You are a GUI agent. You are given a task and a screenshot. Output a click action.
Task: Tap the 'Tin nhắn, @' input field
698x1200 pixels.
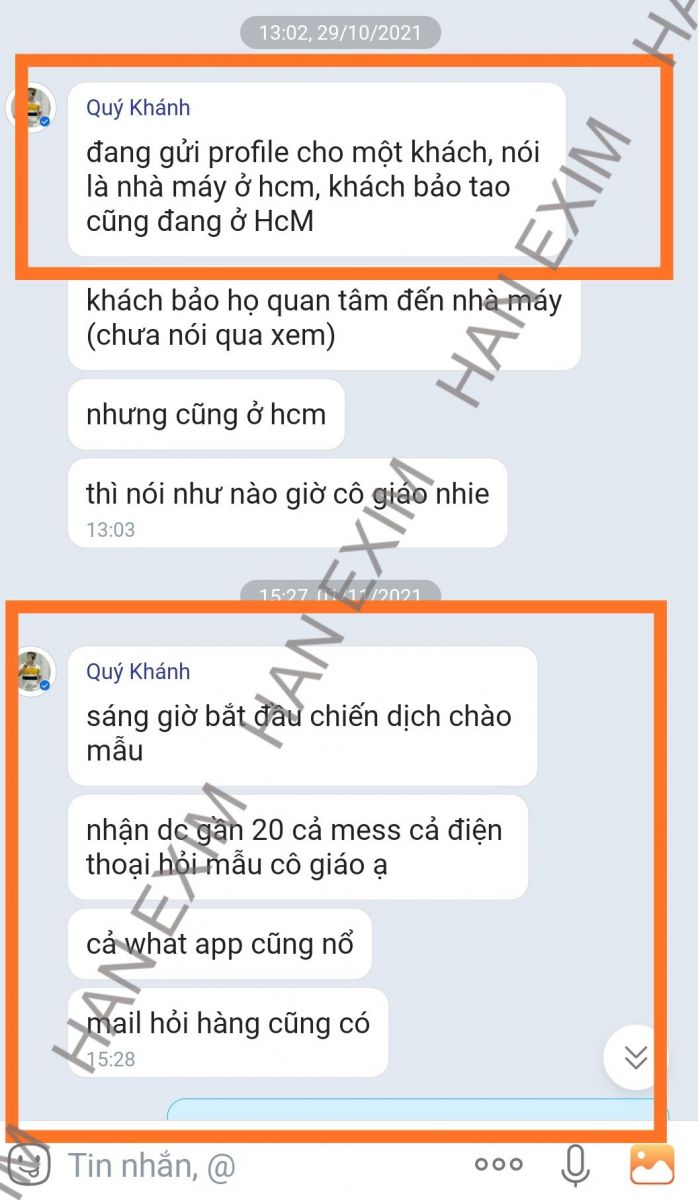tap(260, 1164)
